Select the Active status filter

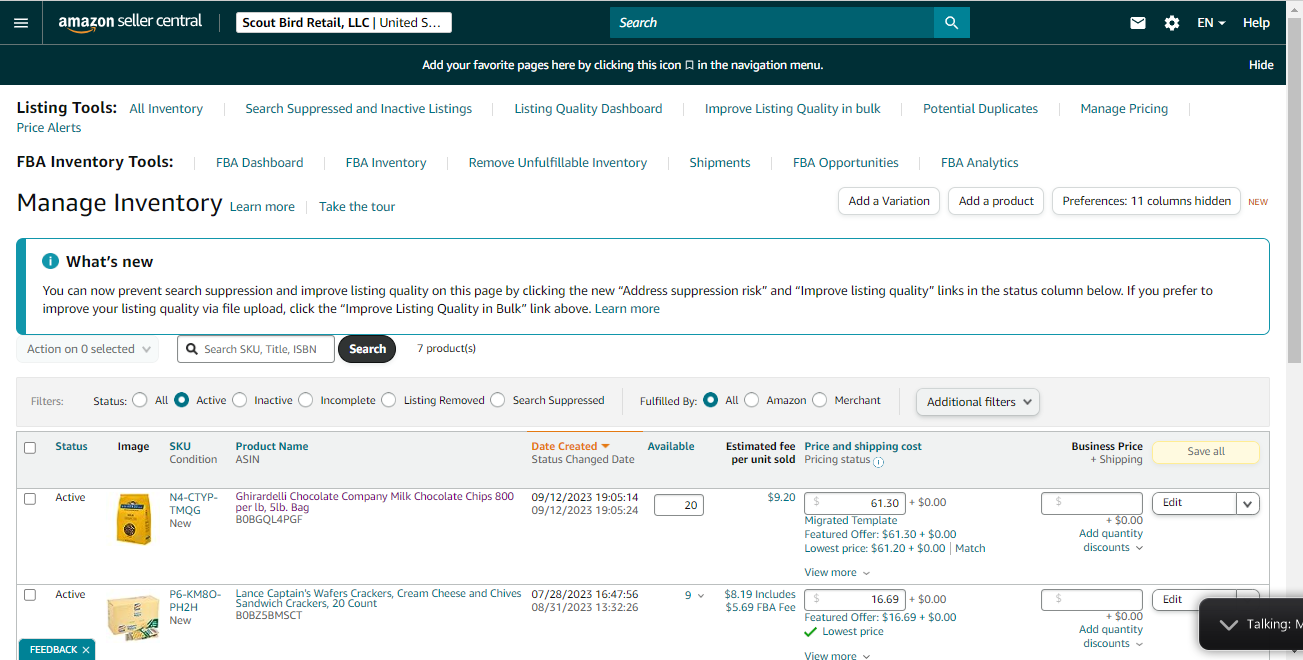[181, 400]
